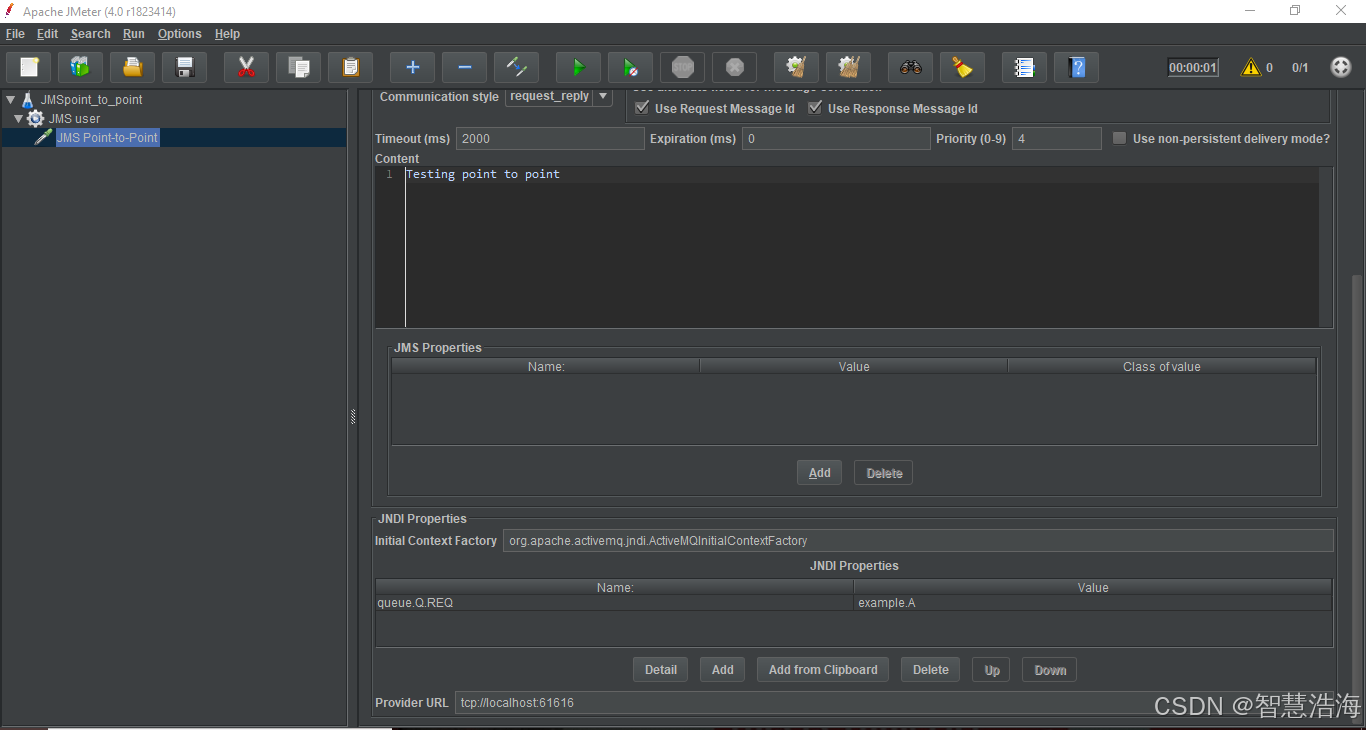This screenshot has height=730, width=1366.
Task: Click Add button beside Add from Clipboard
Action: pyautogui.click(x=722, y=670)
